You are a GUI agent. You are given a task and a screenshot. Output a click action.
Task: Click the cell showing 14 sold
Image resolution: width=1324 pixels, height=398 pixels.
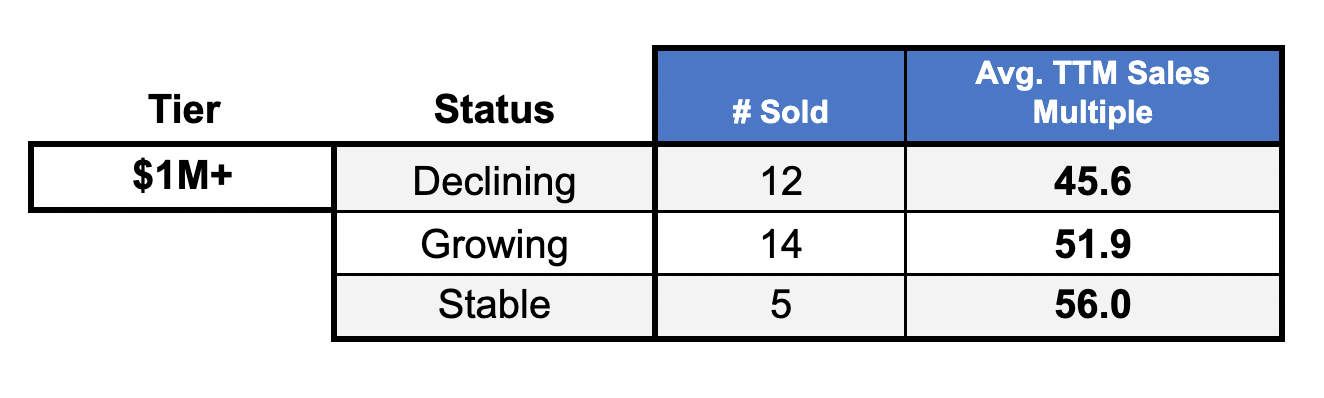click(x=780, y=243)
